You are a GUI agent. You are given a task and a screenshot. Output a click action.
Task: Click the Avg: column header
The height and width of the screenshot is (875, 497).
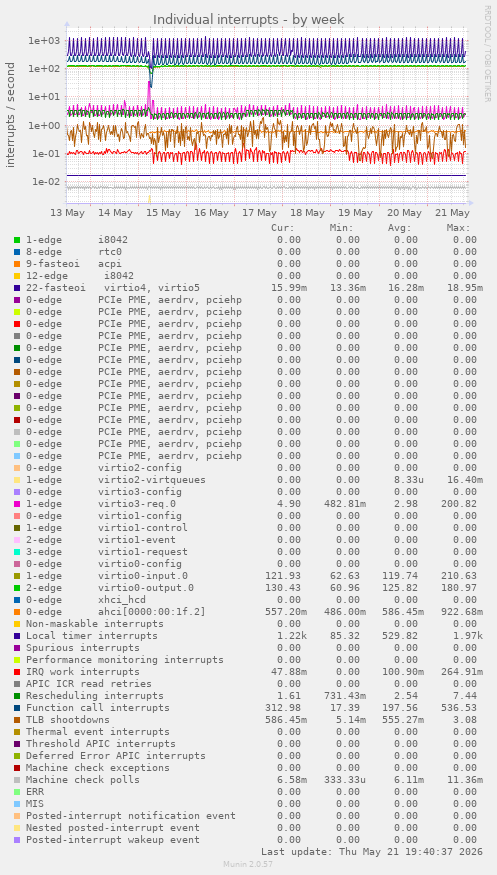pyautogui.click(x=400, y=228)
